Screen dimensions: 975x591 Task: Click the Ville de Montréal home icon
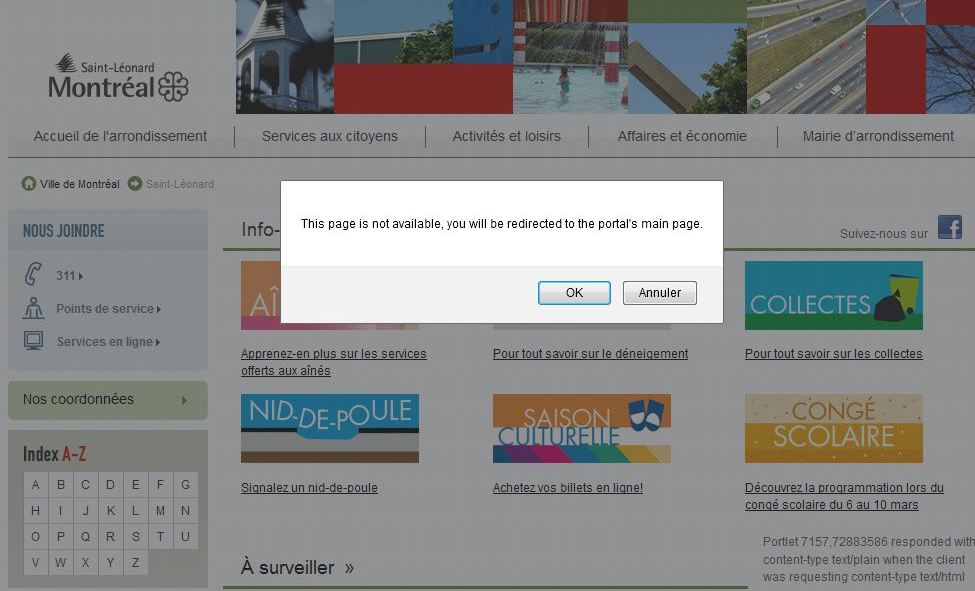click(29, 184)
